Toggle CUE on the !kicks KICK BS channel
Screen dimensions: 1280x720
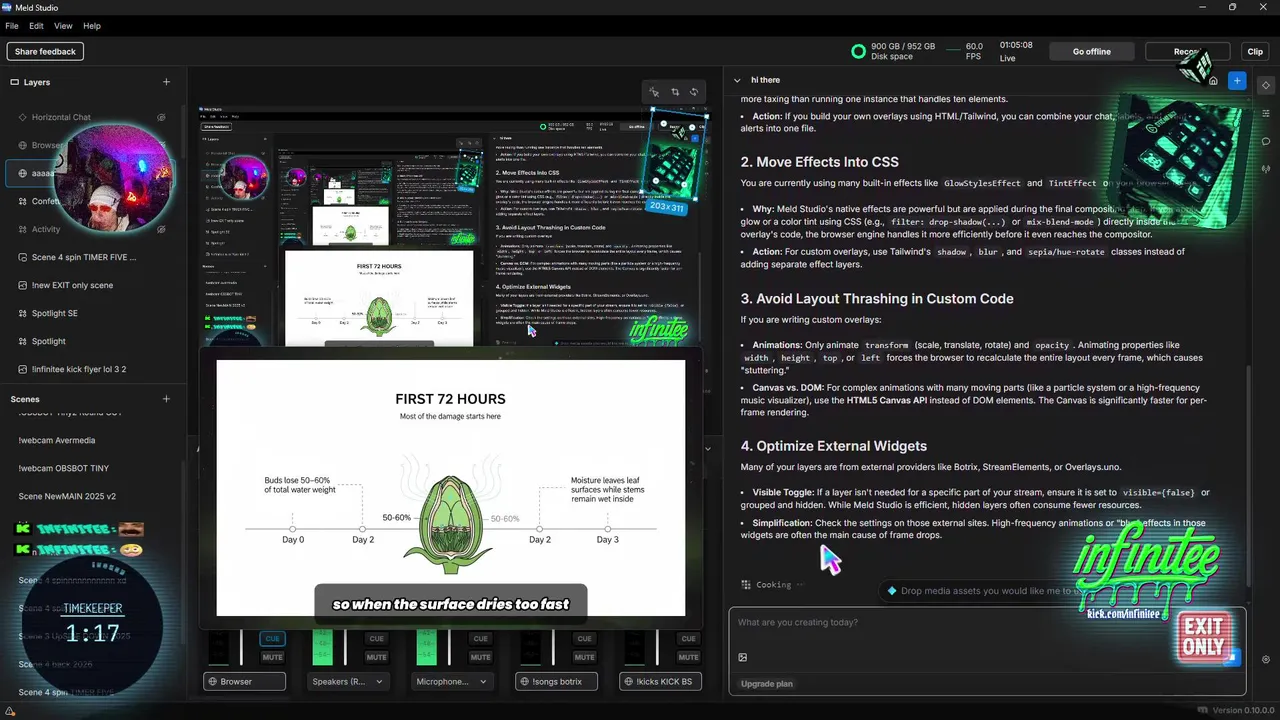(688, 638)
